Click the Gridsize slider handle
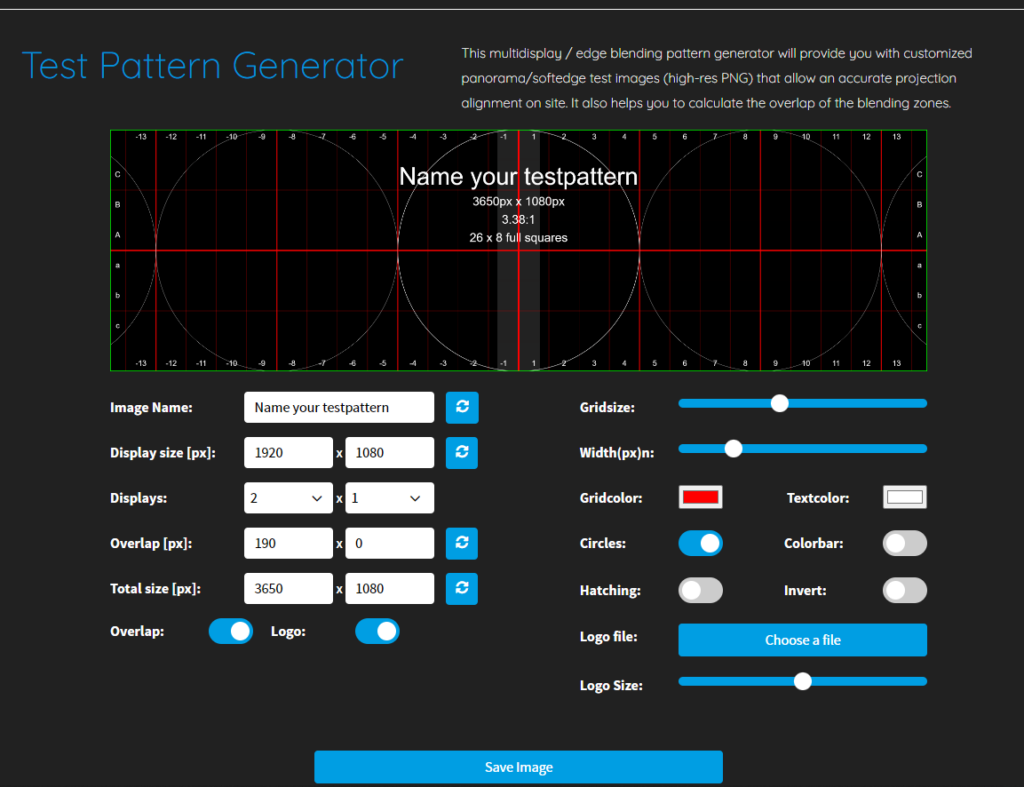Screen dimensions: 1024x787 click(779, 404)
